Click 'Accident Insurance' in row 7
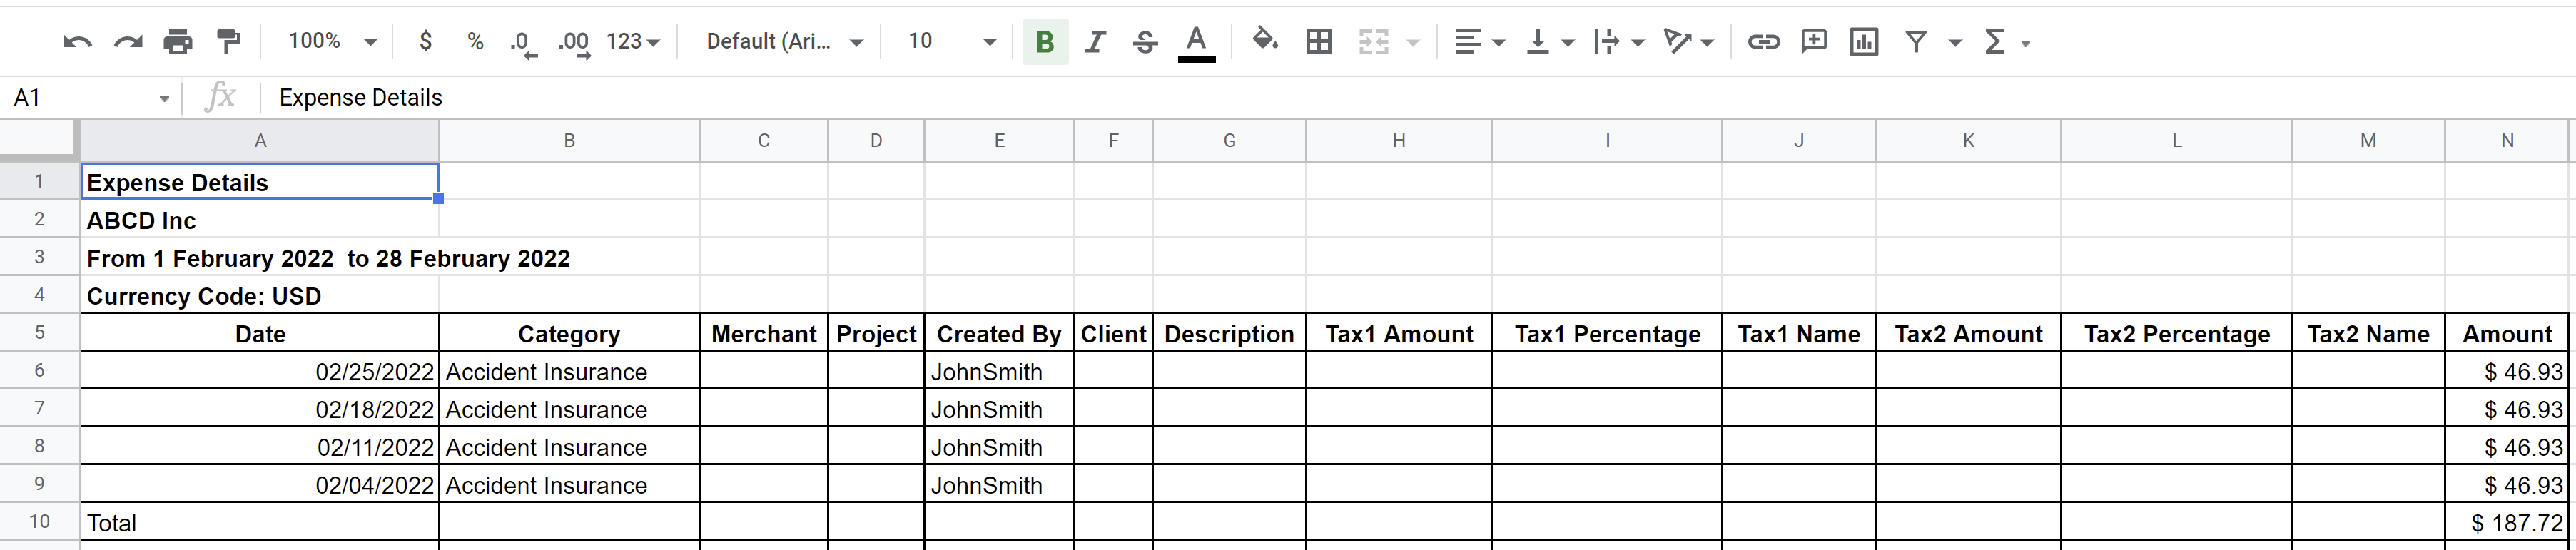Screen dimensions: 2576x550 [569, 409]
